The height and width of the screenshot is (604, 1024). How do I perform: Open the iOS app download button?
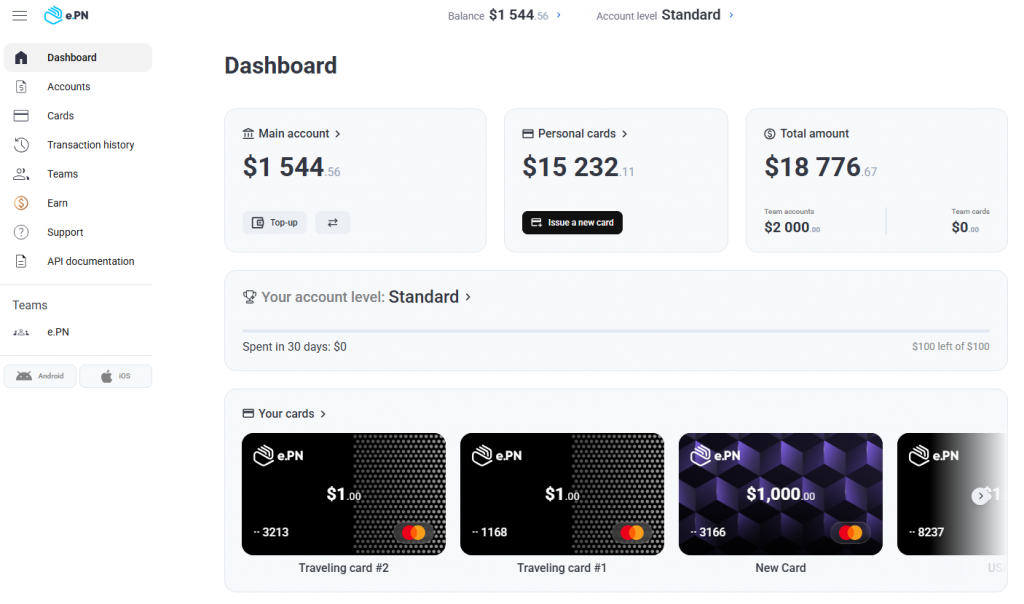[115, 376]
